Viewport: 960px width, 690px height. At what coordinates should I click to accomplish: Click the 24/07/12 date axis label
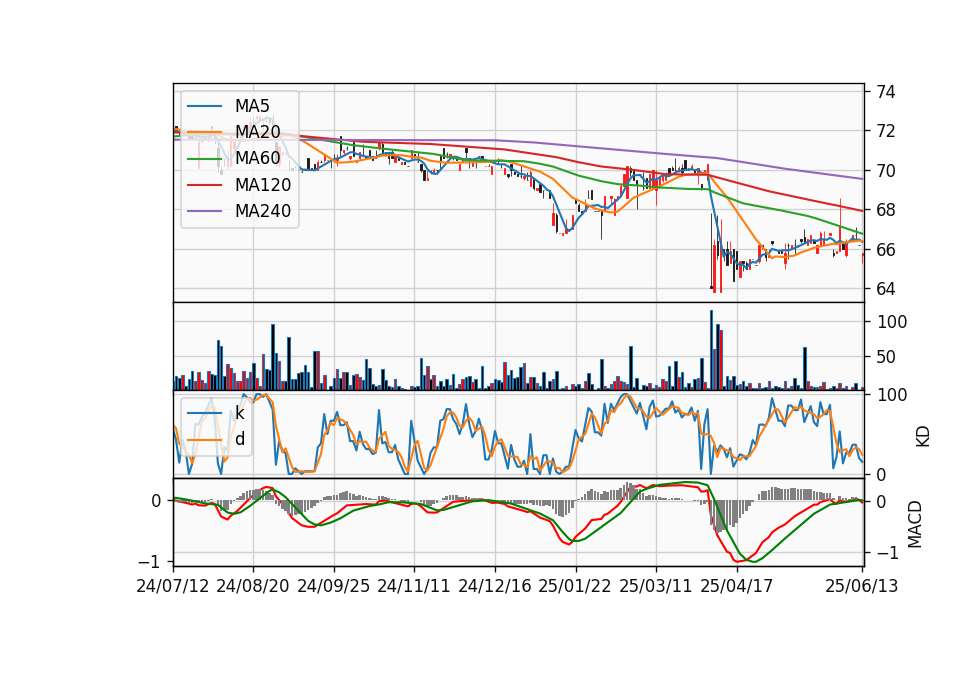173,586
